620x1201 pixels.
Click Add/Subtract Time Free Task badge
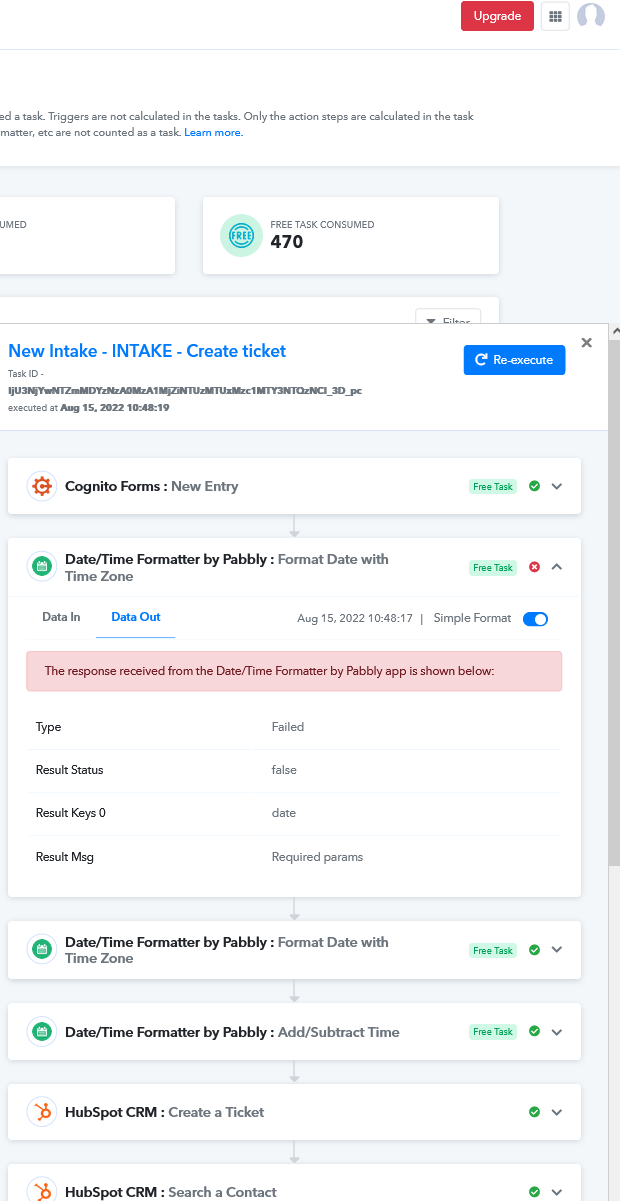pyautogui.click(x=493, y=1032)
